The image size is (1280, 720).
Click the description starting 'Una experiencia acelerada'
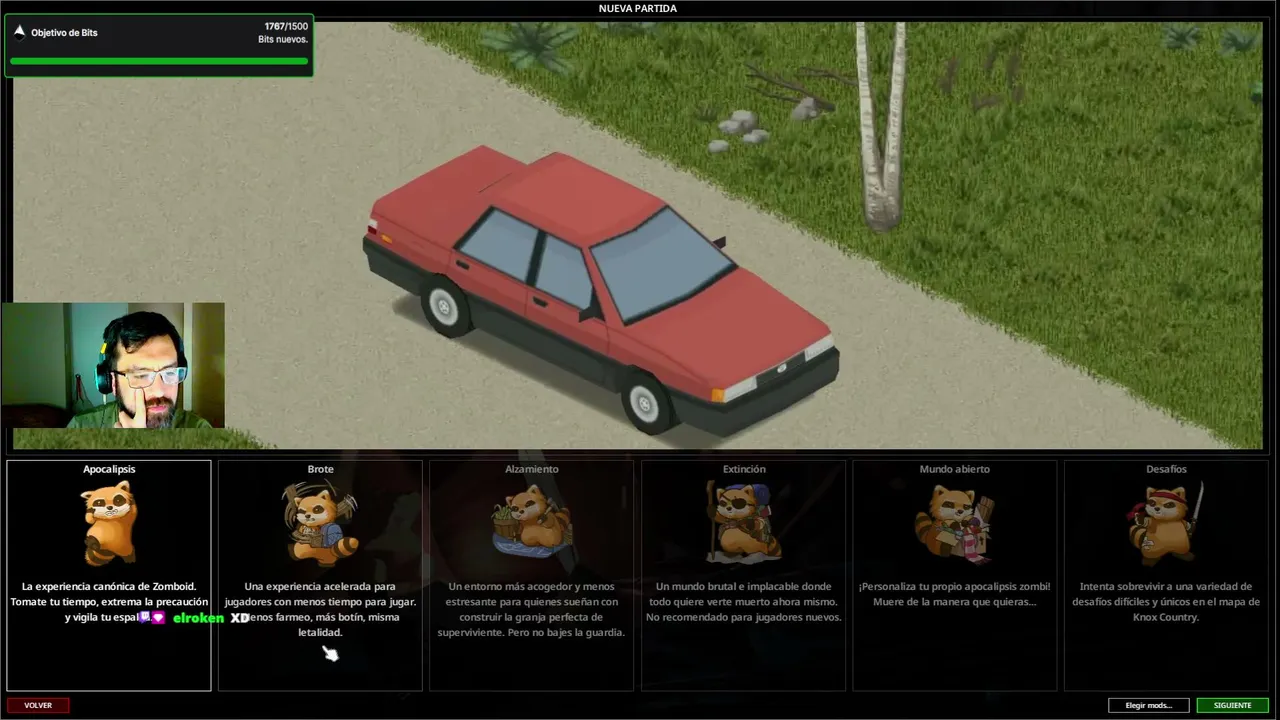pos(320,609)
